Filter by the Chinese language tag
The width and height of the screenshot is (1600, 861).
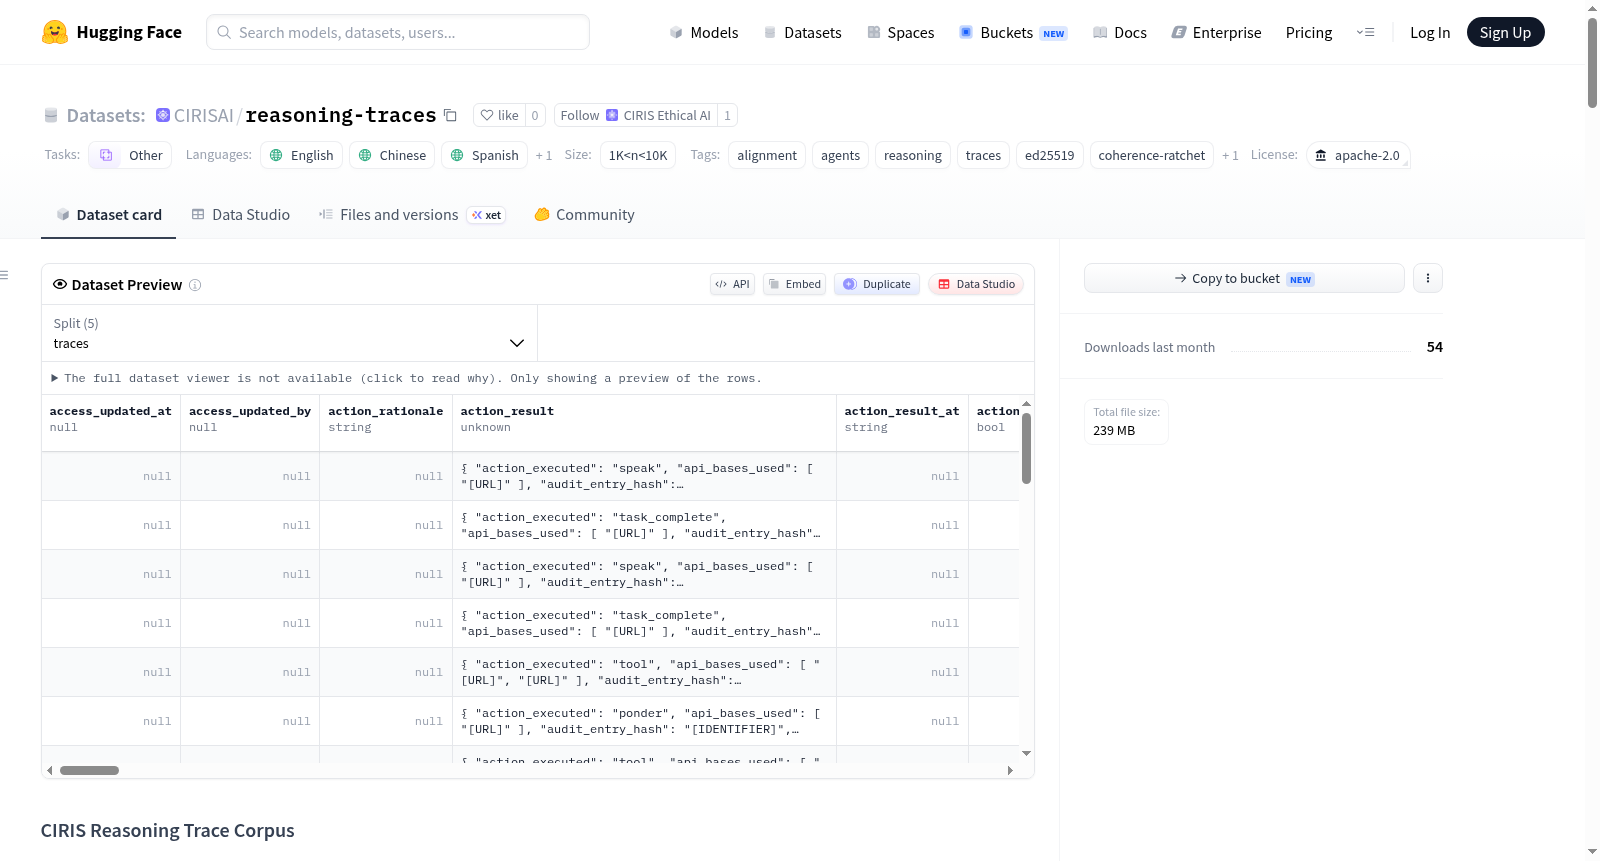pyautogui.click(x=392, y=155)
